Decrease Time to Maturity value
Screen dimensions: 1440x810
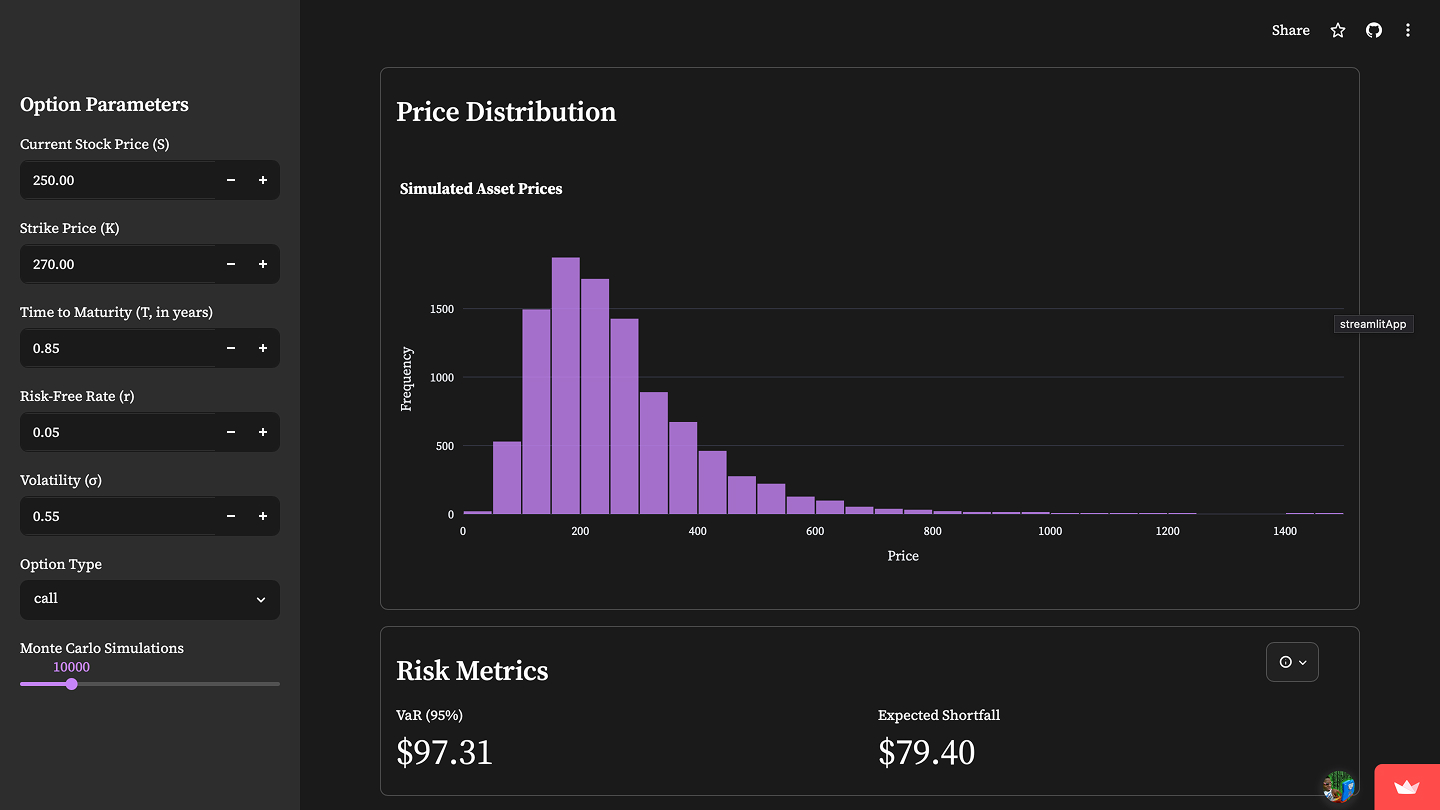(x=231, y=348)
